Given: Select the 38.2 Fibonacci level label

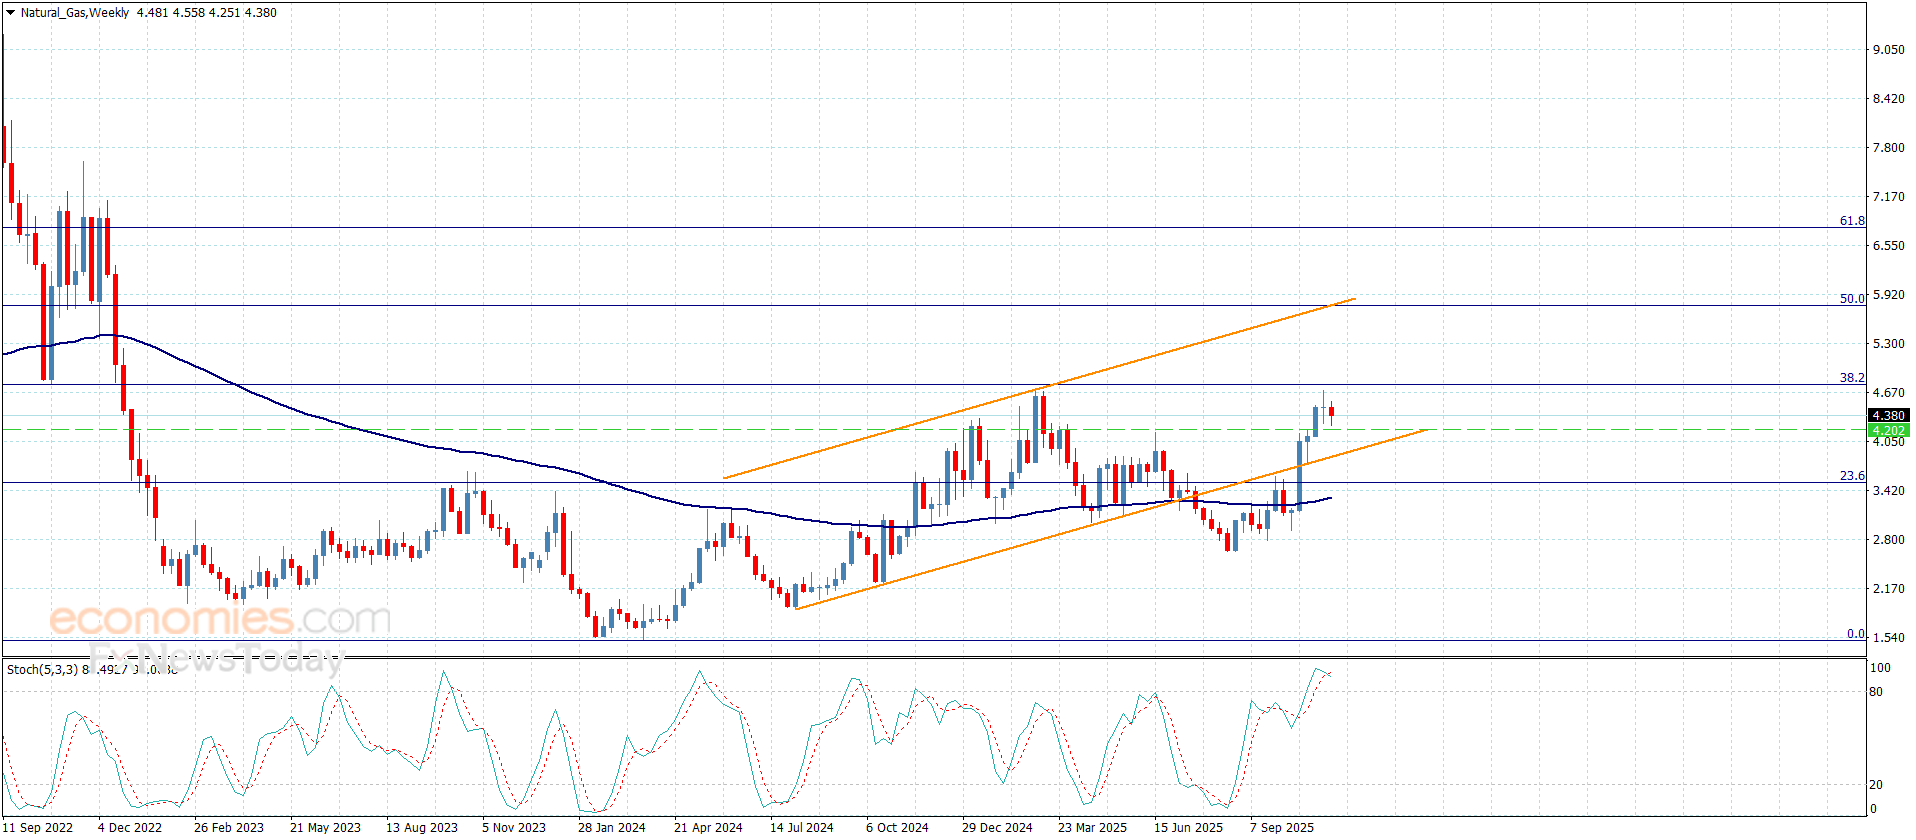Looking at the screenshot, I should (x=1851, y=377).
